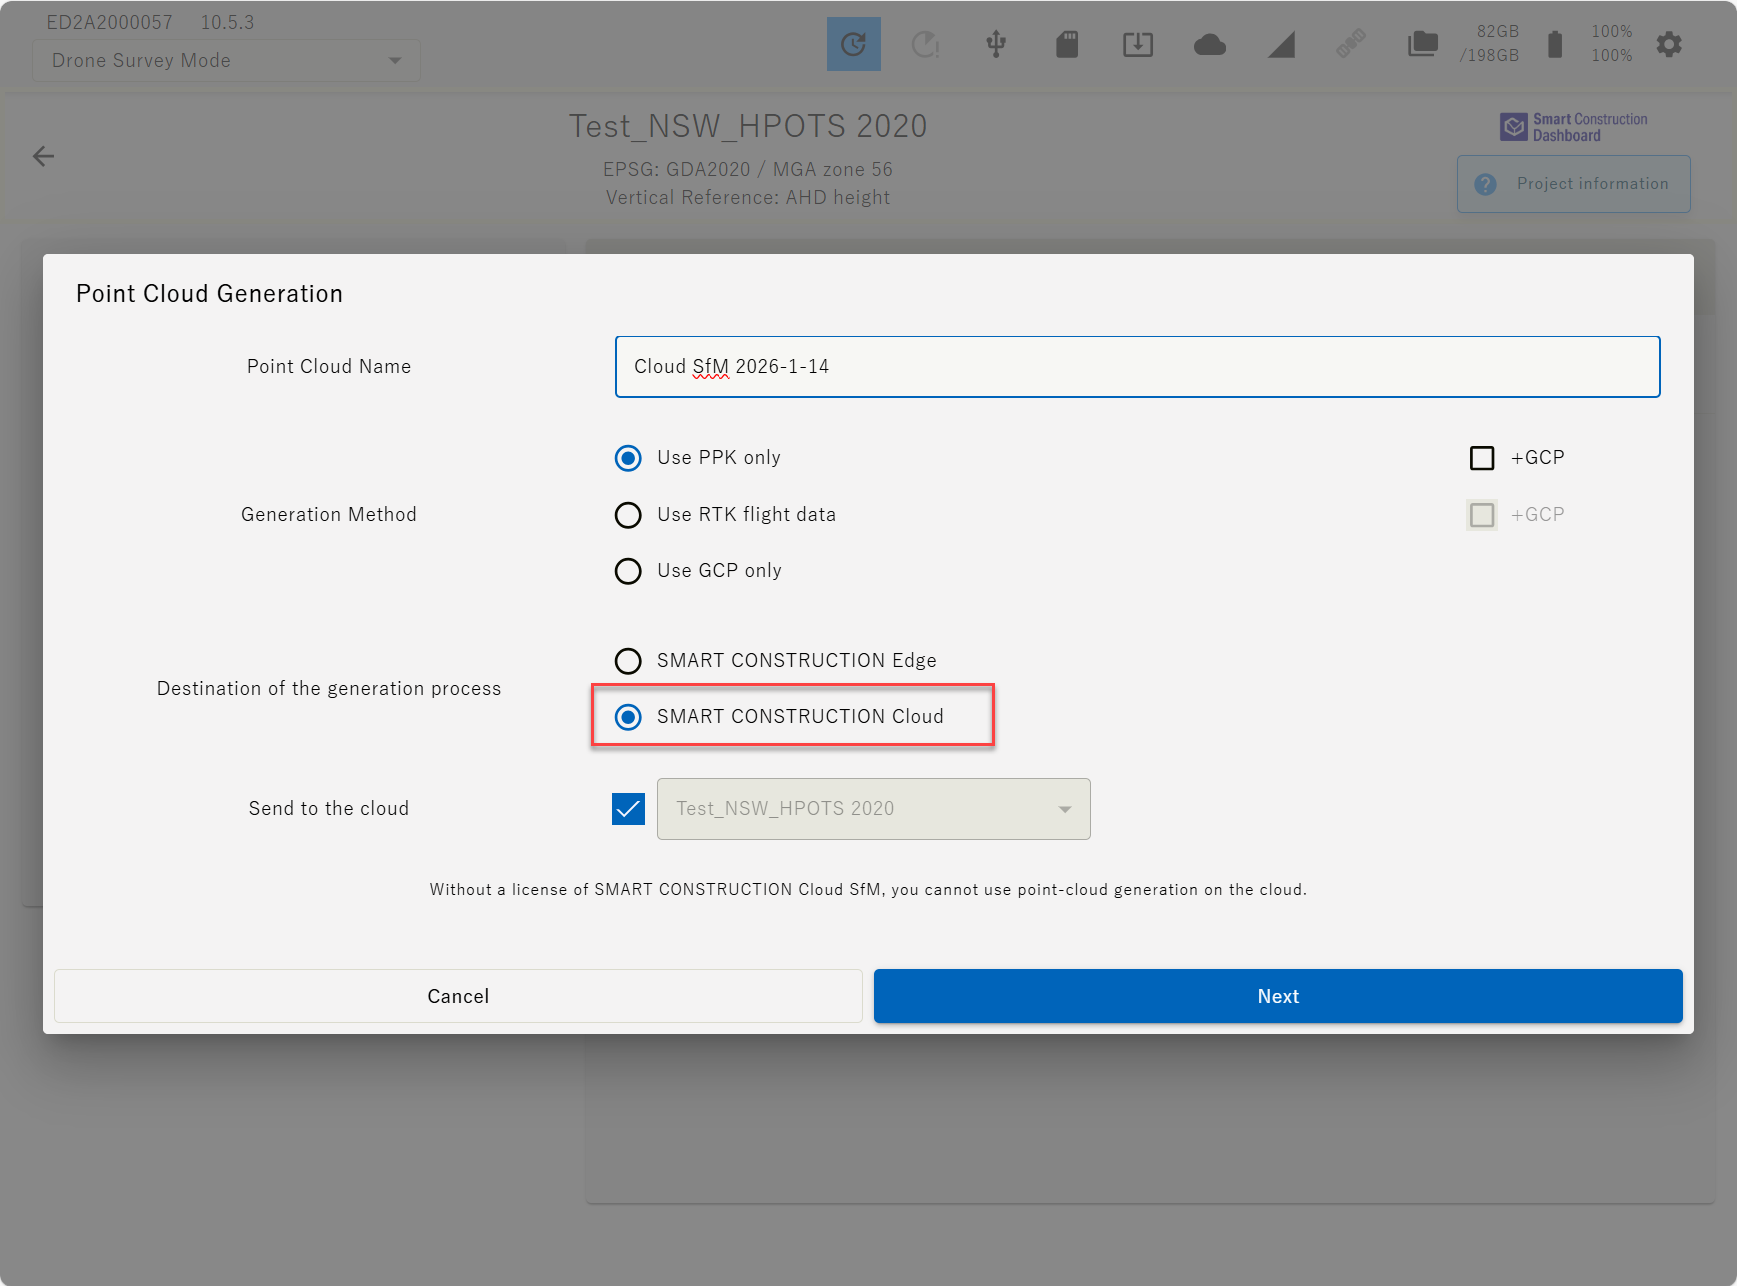1737x1286 pixels.
Task: Click the USB connection icon
Action: [x=996, y=44]
